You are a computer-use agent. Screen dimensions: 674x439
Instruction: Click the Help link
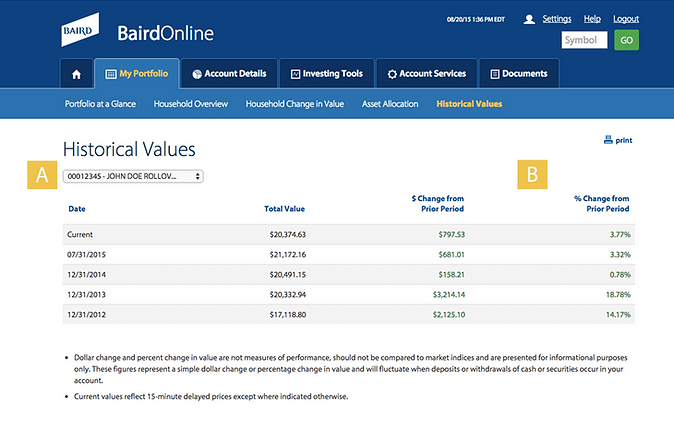[x=592, y=18]
